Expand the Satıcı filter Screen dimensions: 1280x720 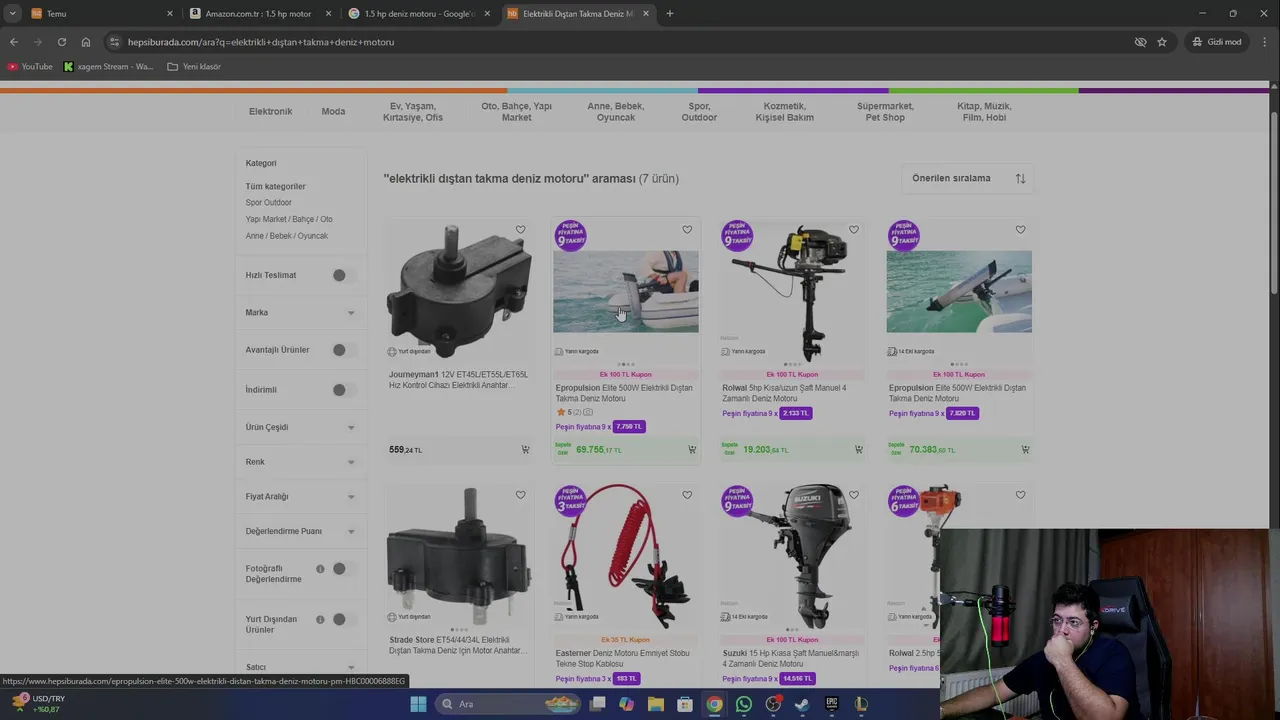point(300,667)
